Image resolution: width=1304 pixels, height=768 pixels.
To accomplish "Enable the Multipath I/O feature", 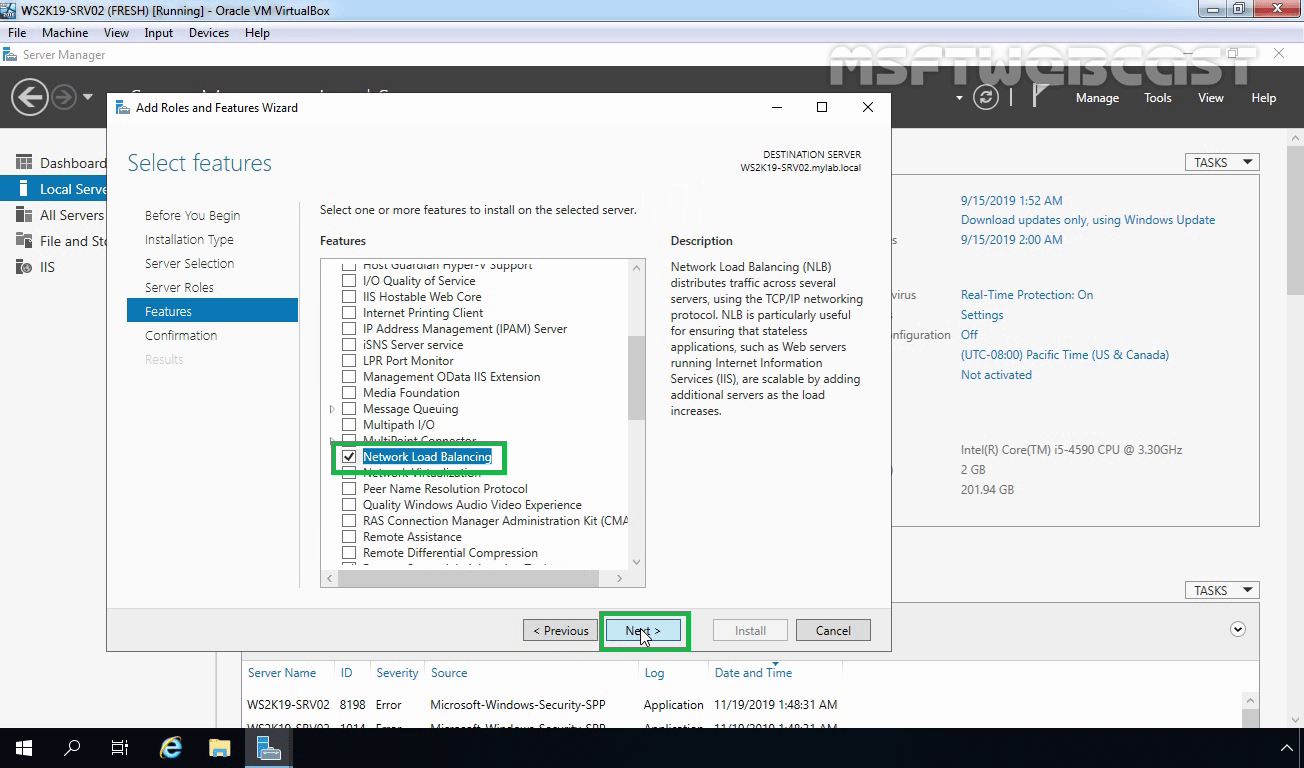I will point(349,424).
